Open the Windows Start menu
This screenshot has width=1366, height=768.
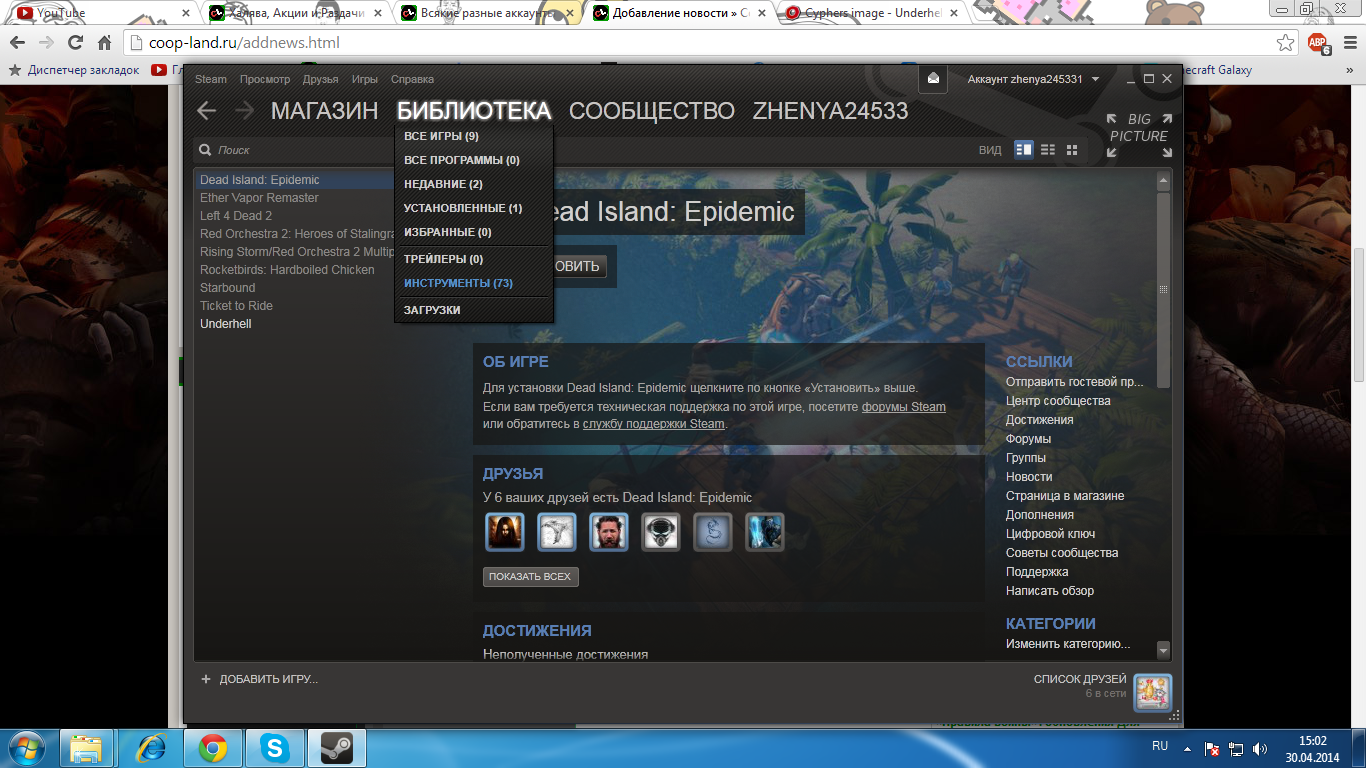tap(27, 748)
